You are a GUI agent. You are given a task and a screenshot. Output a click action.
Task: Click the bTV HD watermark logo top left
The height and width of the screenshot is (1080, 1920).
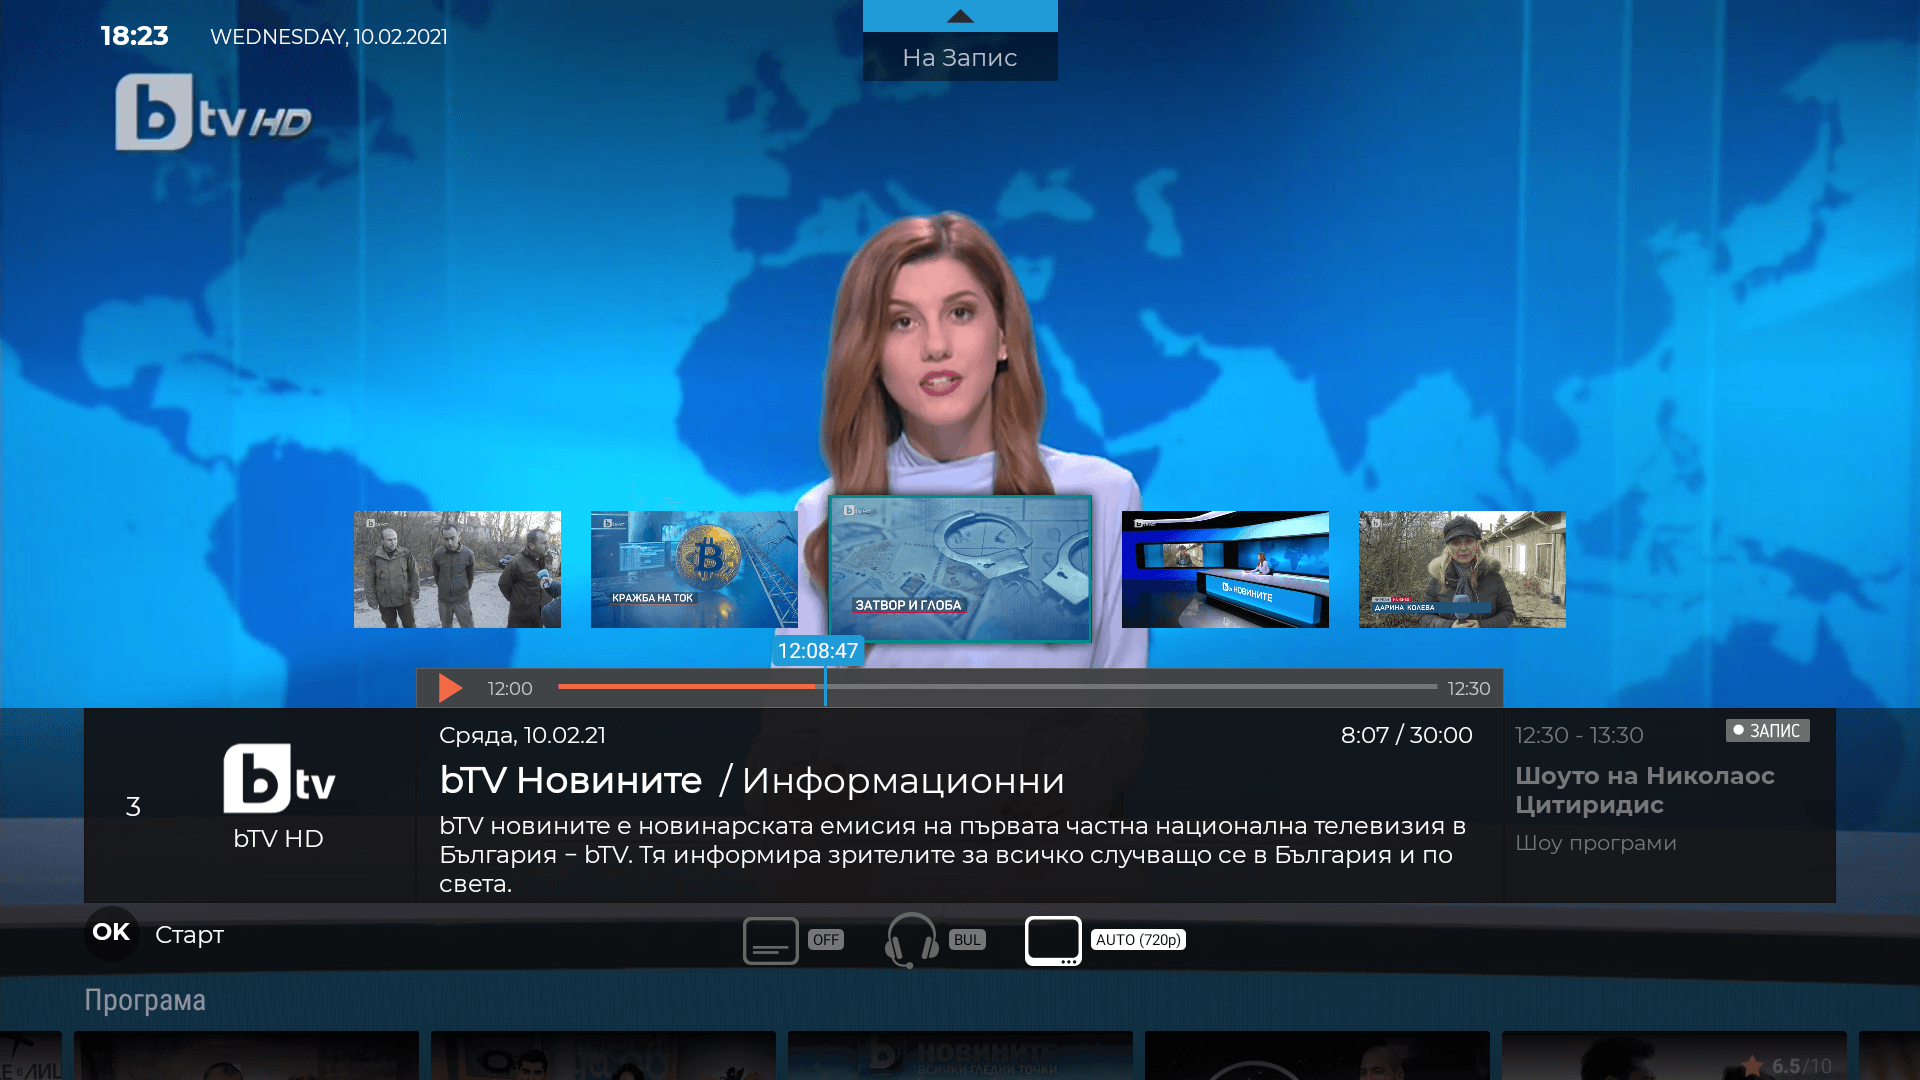[213, 112]
